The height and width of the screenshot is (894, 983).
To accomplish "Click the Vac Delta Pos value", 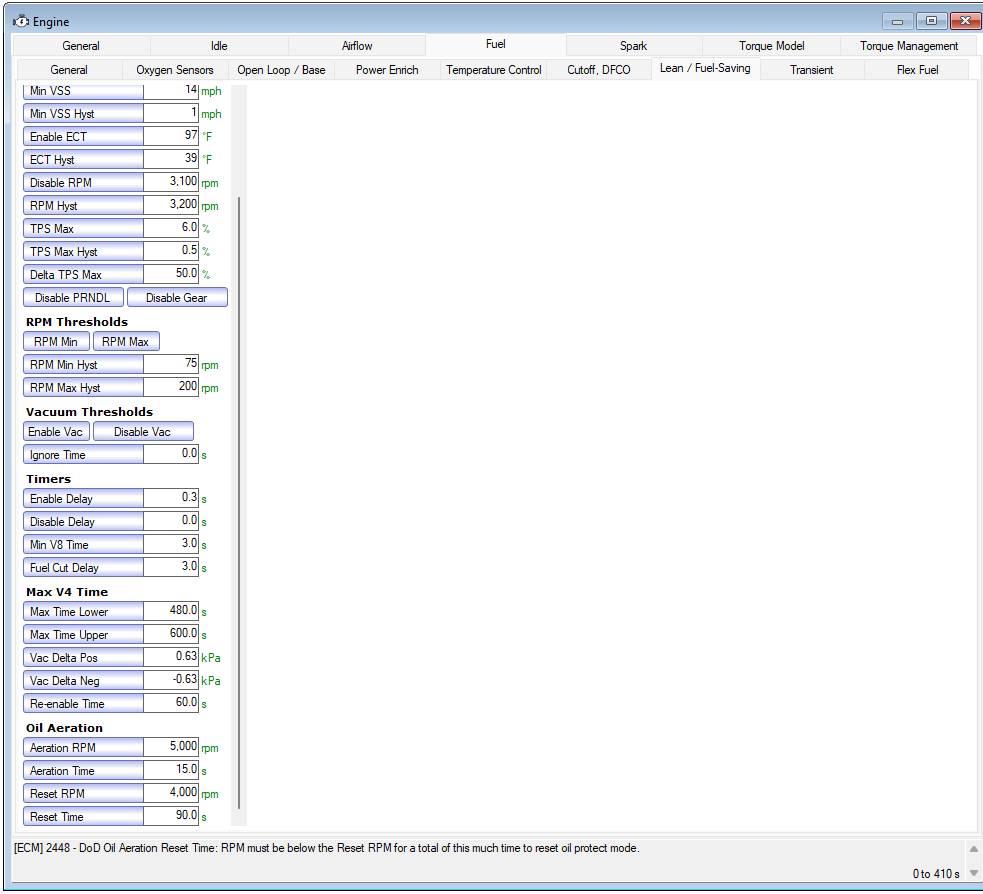I will (x=171, y=657).
